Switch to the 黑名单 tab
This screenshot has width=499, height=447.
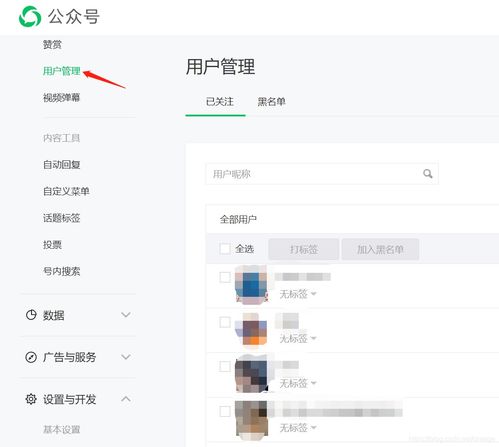click(x=271, y=102)
